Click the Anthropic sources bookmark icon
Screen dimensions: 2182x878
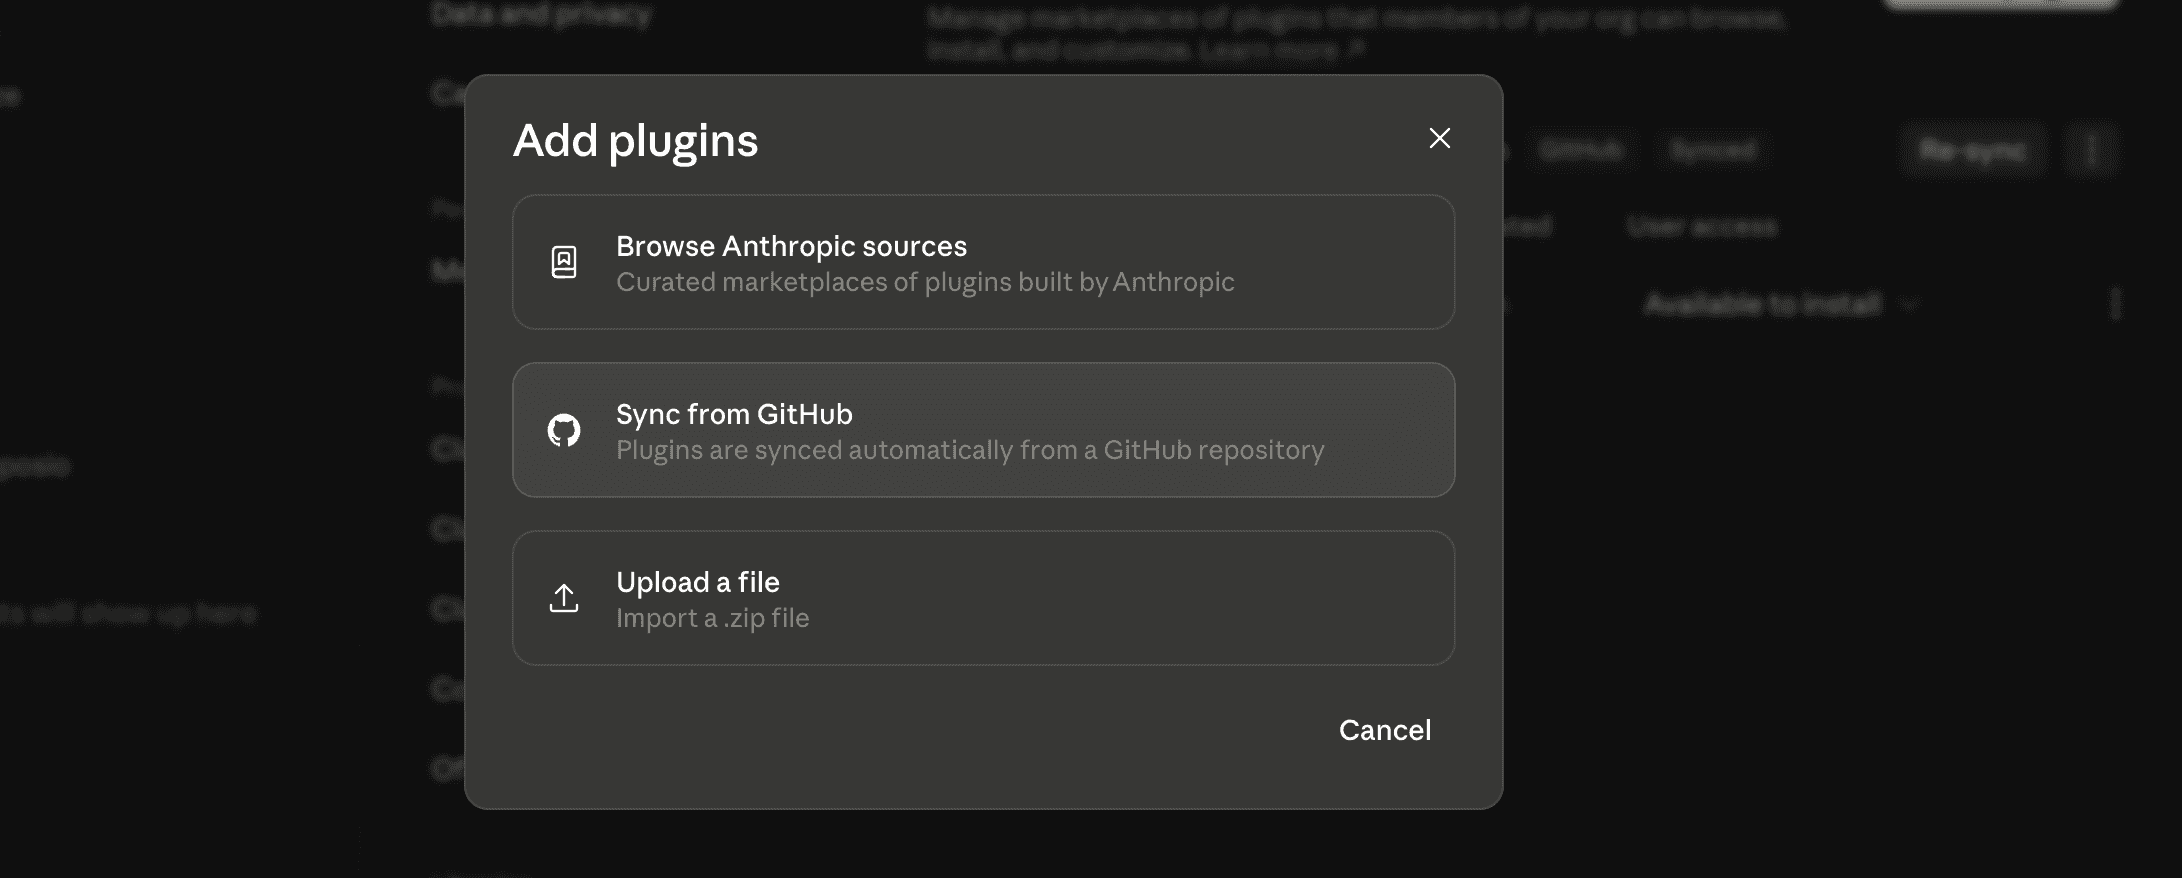pos(564,262)
